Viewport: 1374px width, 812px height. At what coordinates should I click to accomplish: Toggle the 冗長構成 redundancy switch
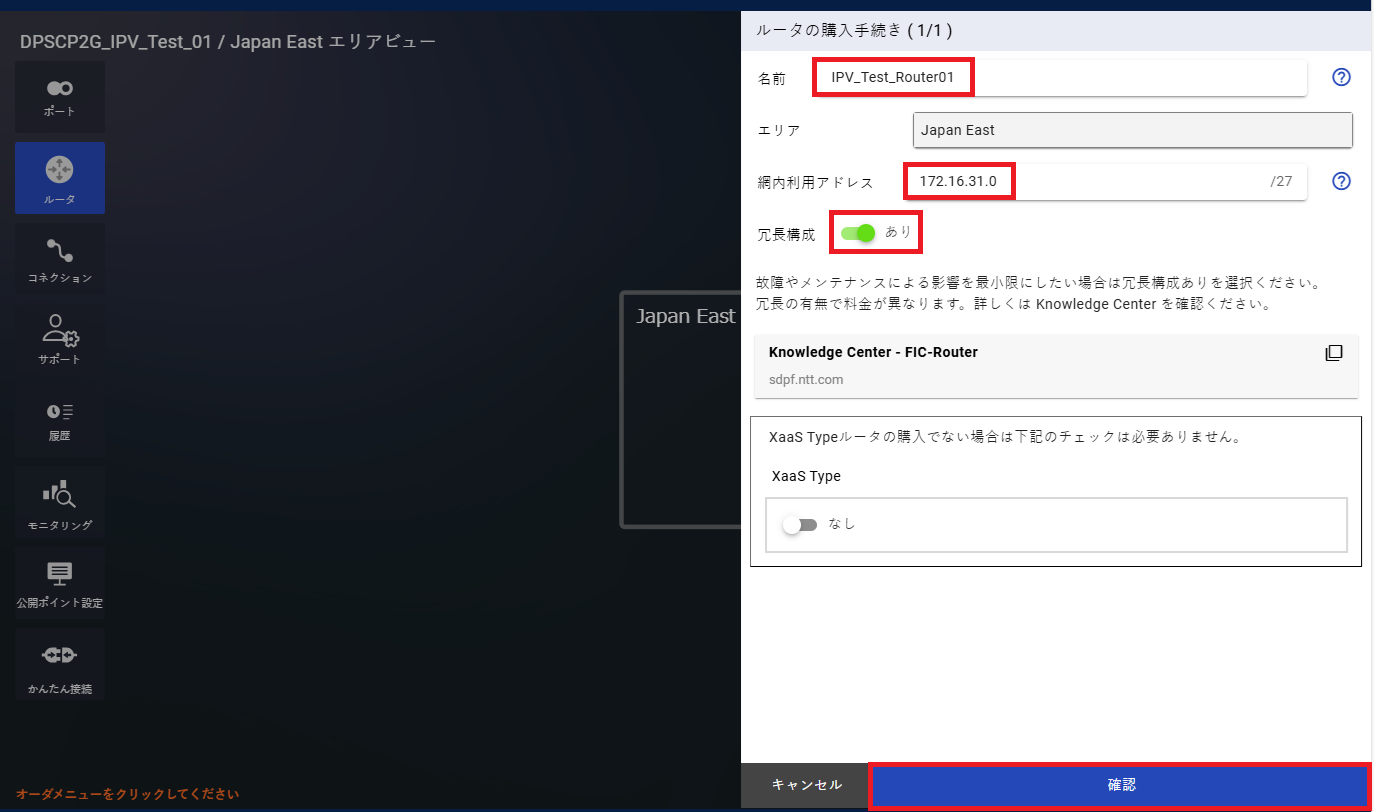pyautogui.click(x=858, y=233)
